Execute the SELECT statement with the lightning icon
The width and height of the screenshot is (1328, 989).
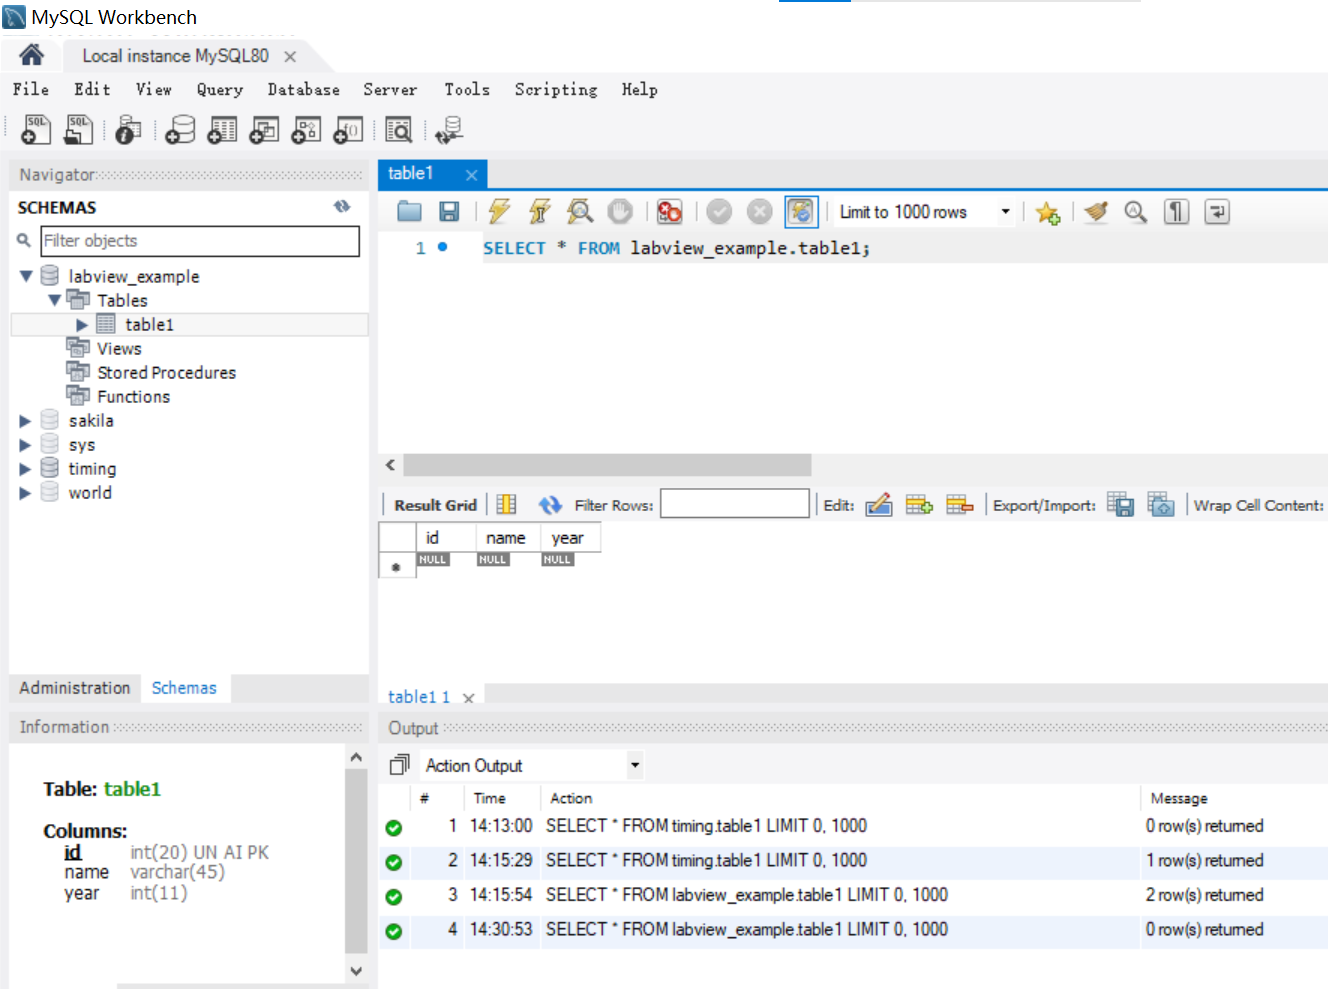point(497,211)
